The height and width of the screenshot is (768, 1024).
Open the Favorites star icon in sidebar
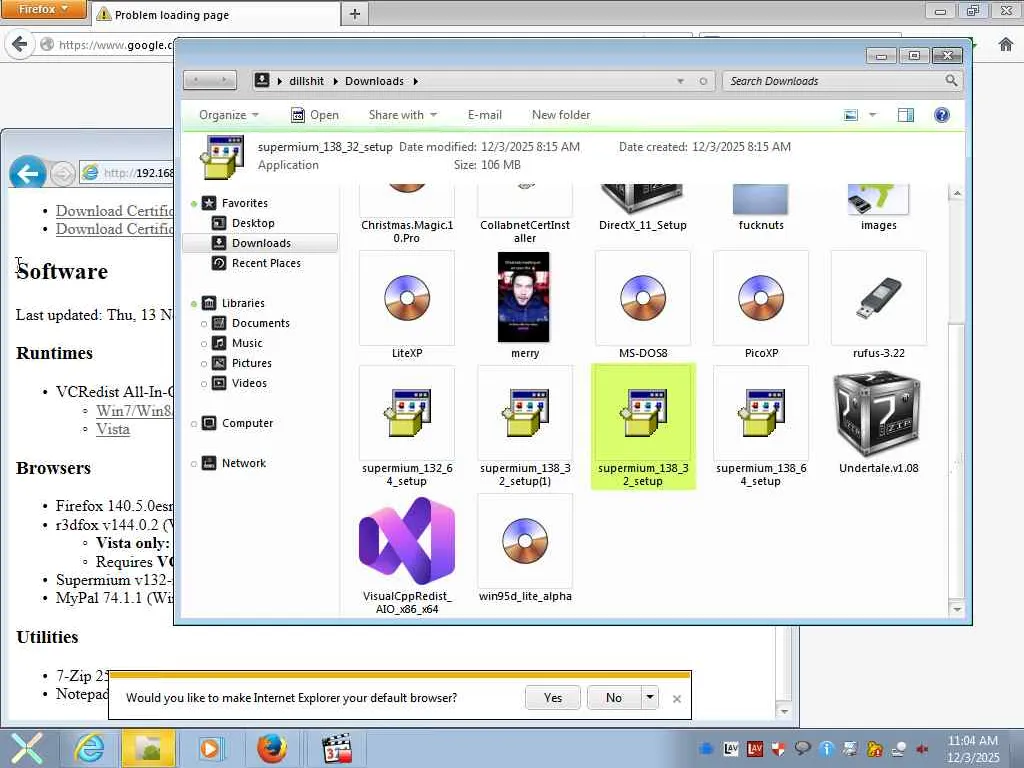(x=209, y=203)
